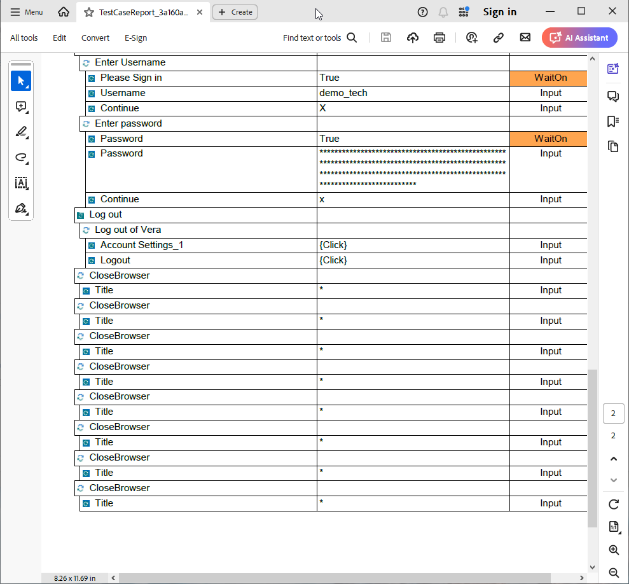Open the Convert menu
This screenshot has height=584, width=629.
(x=95, y=38)
